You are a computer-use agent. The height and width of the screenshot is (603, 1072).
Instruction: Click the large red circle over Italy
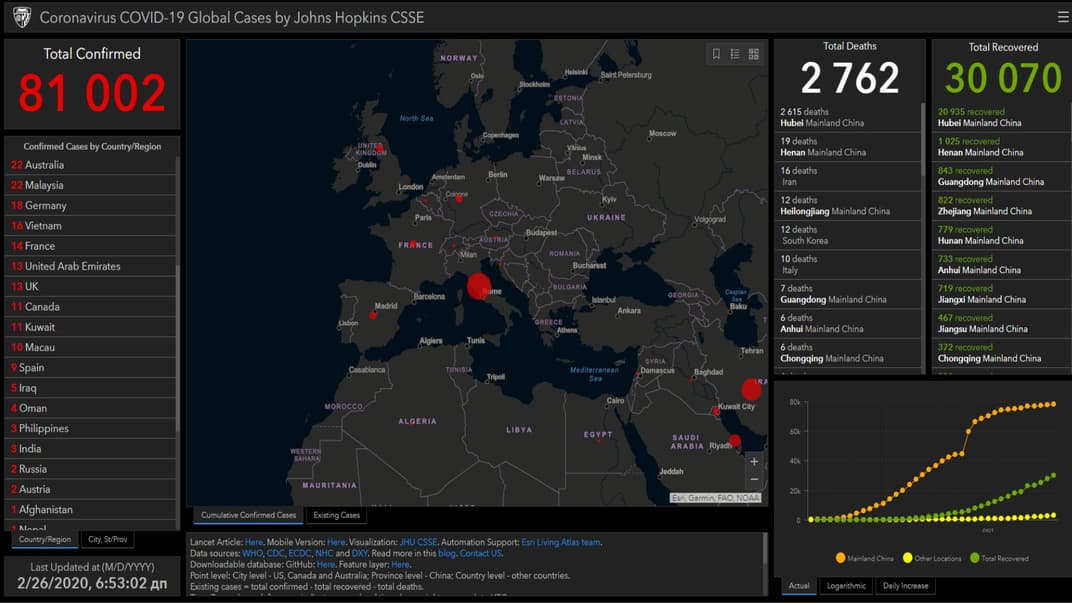coord(479,286)
